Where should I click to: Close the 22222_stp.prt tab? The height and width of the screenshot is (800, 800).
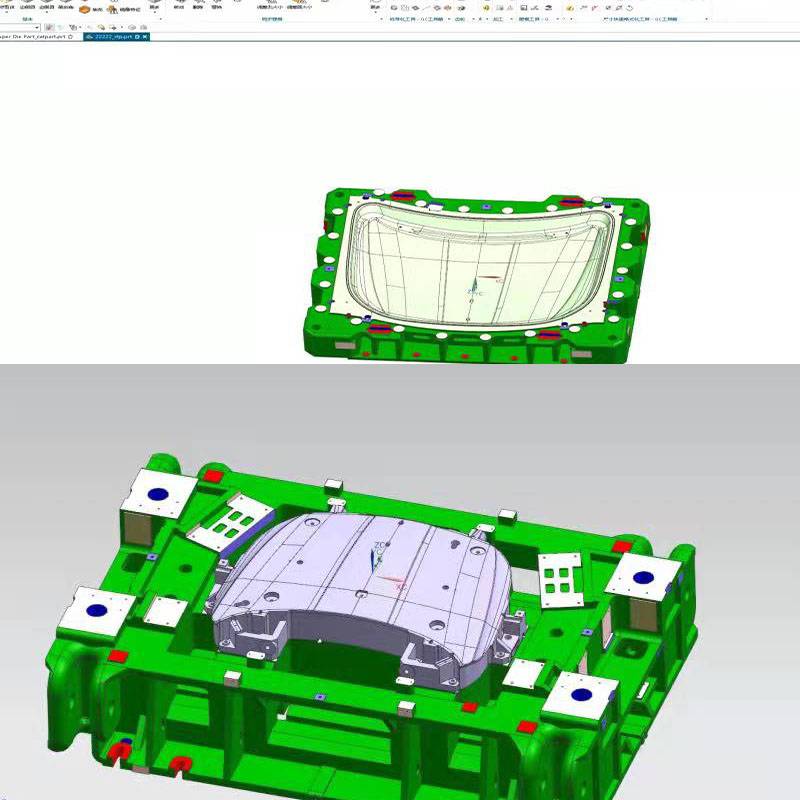click(145, 36)
